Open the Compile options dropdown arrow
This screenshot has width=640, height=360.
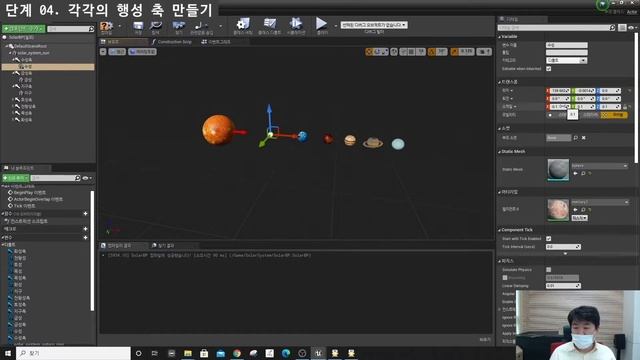tap(120, 26)
